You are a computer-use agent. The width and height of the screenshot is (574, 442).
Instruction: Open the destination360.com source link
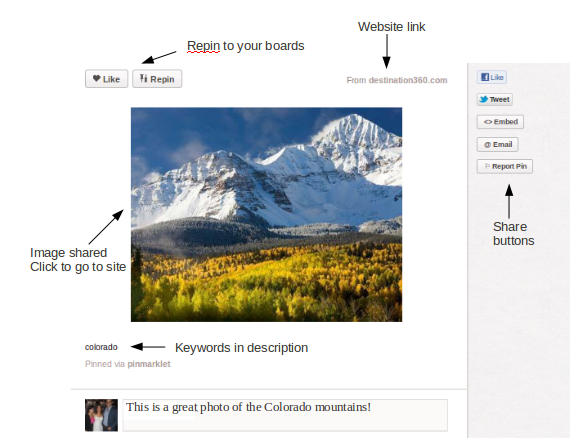408,80
